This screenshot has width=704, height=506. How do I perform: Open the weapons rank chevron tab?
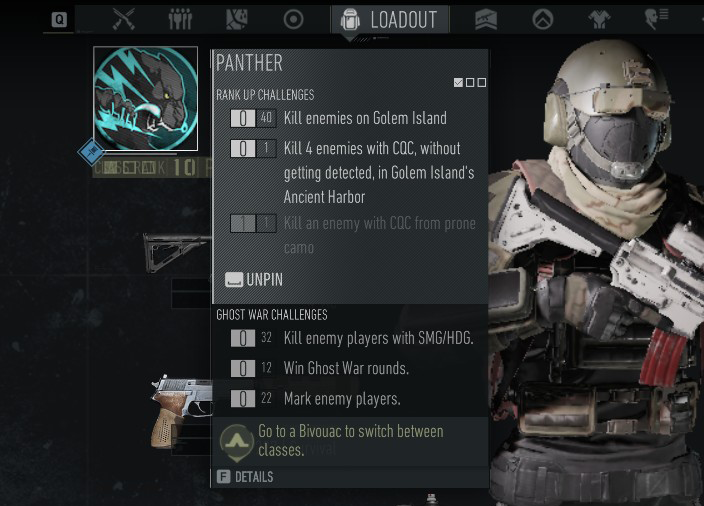tap(486, 19)
